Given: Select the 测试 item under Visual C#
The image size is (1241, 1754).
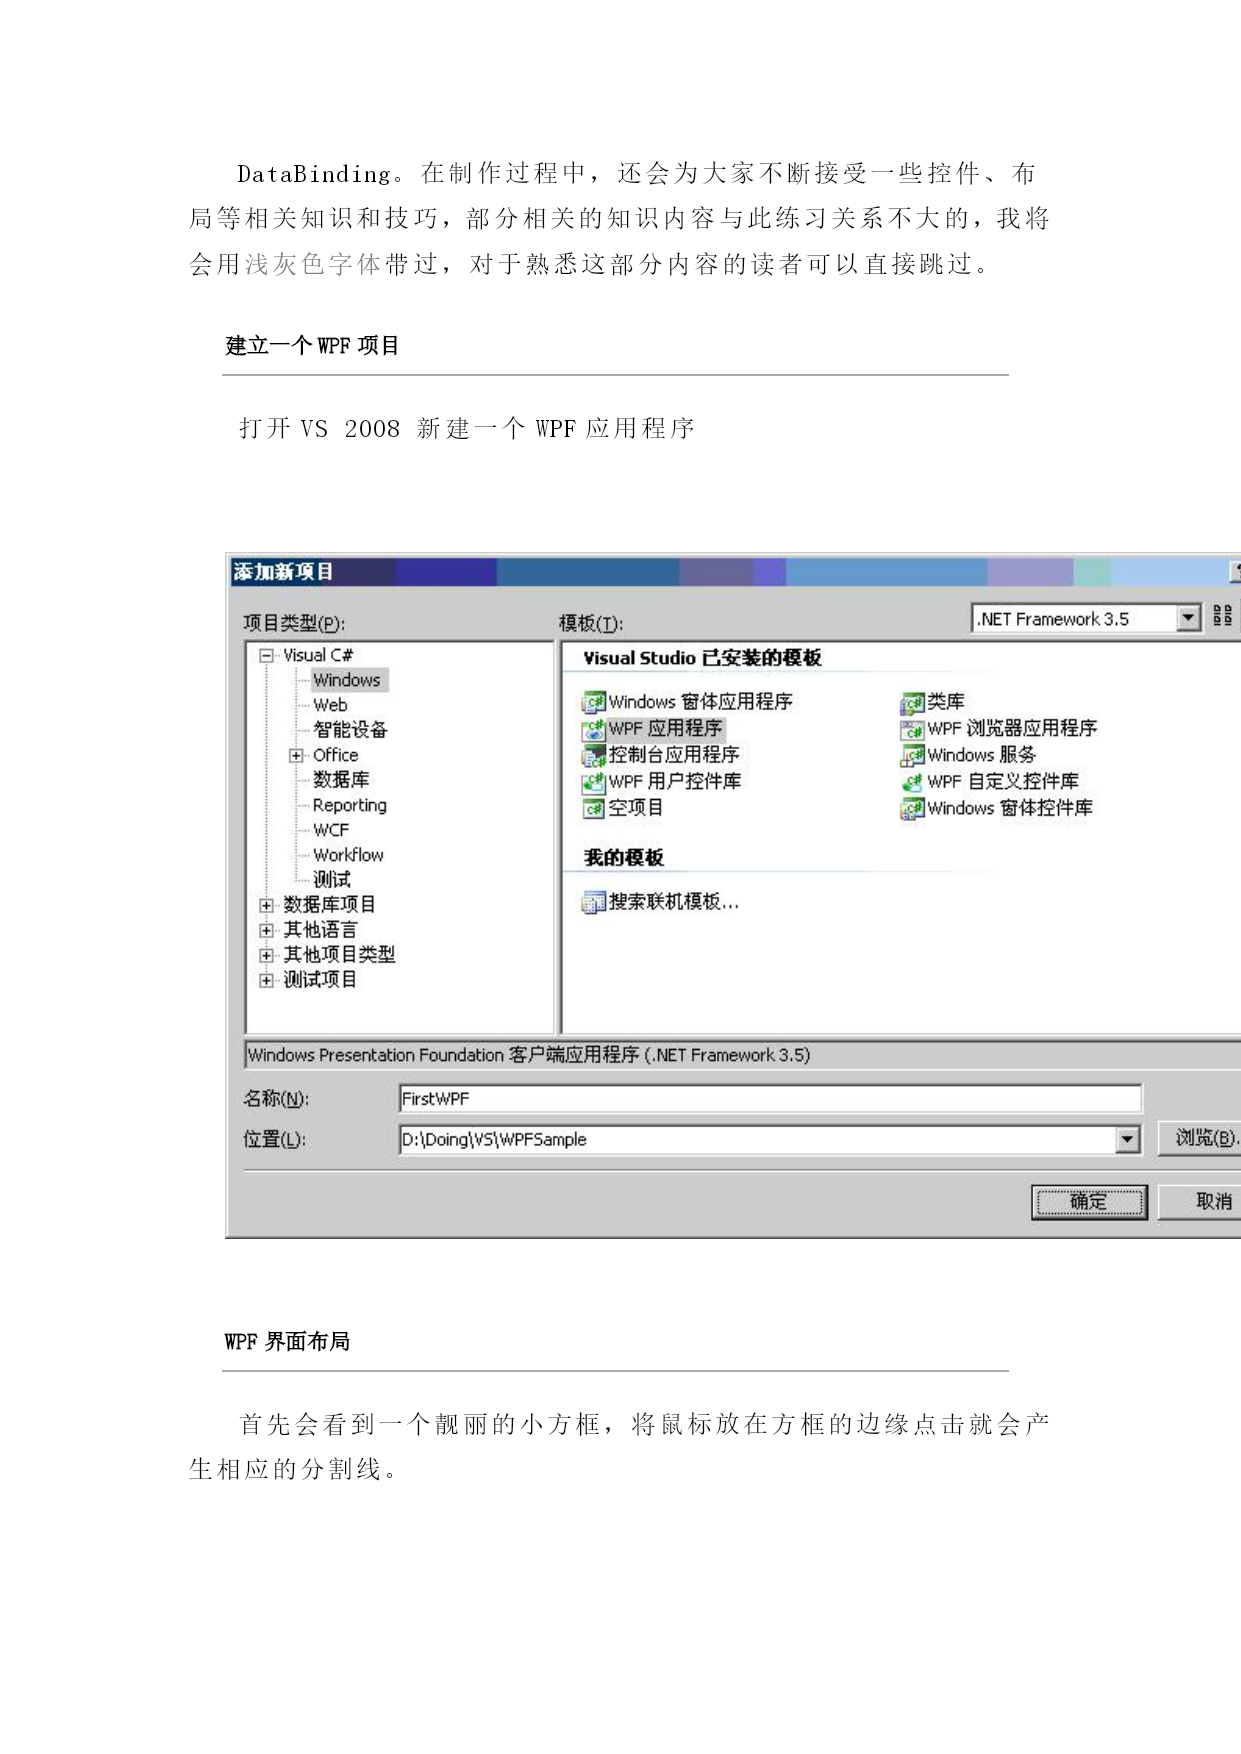Looking at the screenshot, I should (x=332, y=880).
